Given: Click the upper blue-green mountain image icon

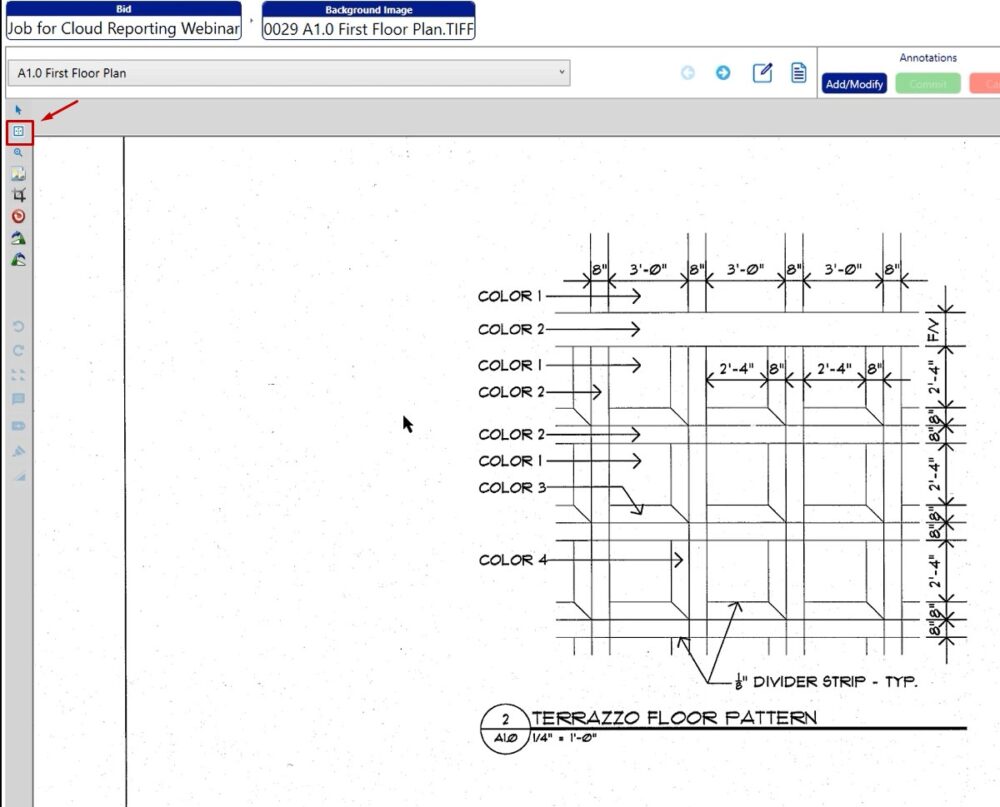Looking at the screenshot, I should coord(18,238).
